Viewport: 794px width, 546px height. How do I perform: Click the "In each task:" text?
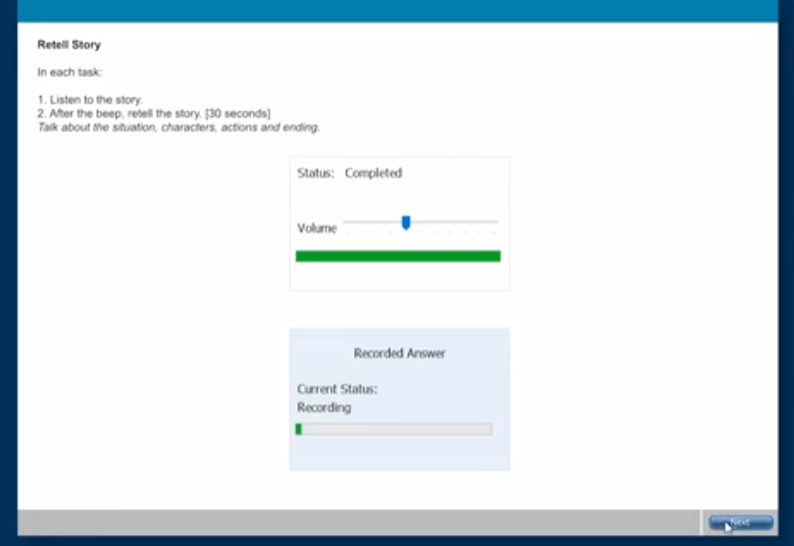71,73
